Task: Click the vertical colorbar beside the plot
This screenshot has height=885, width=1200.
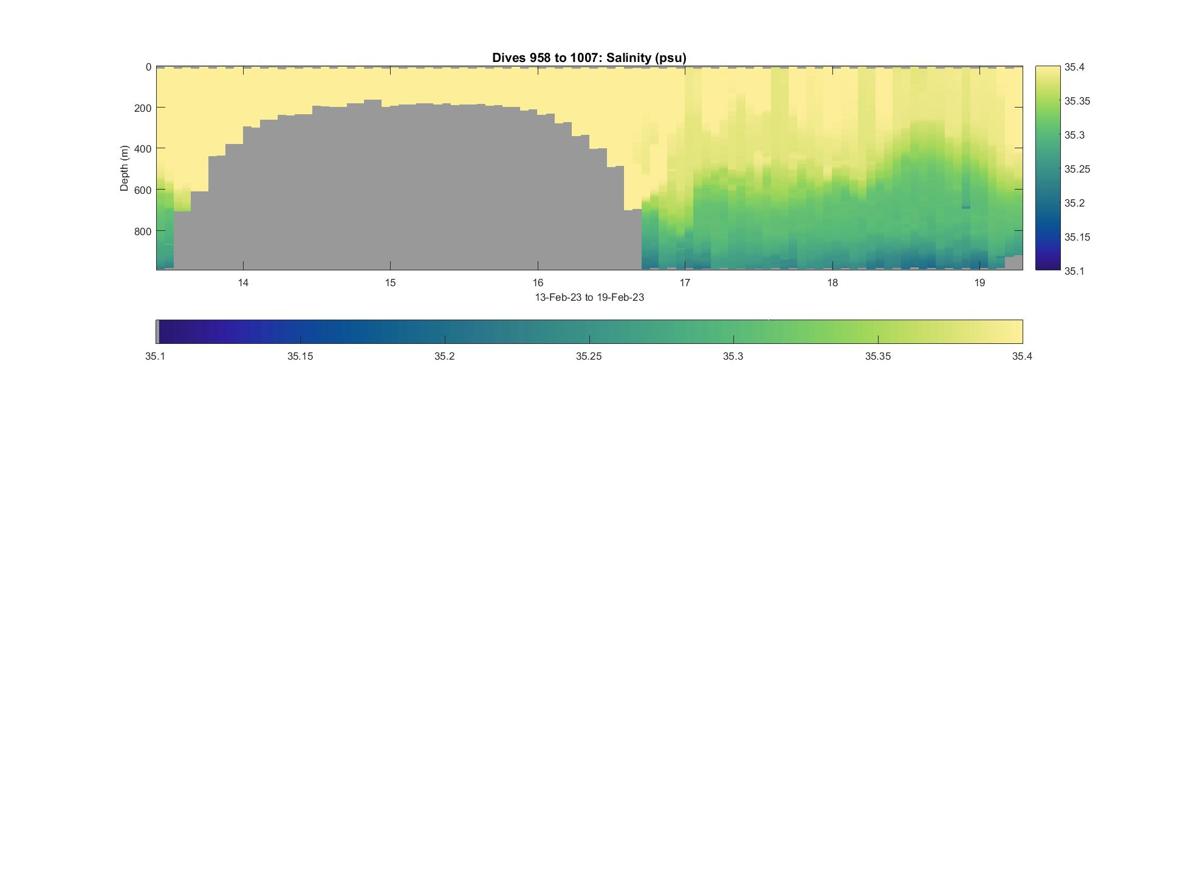Action: point(1047,168)
